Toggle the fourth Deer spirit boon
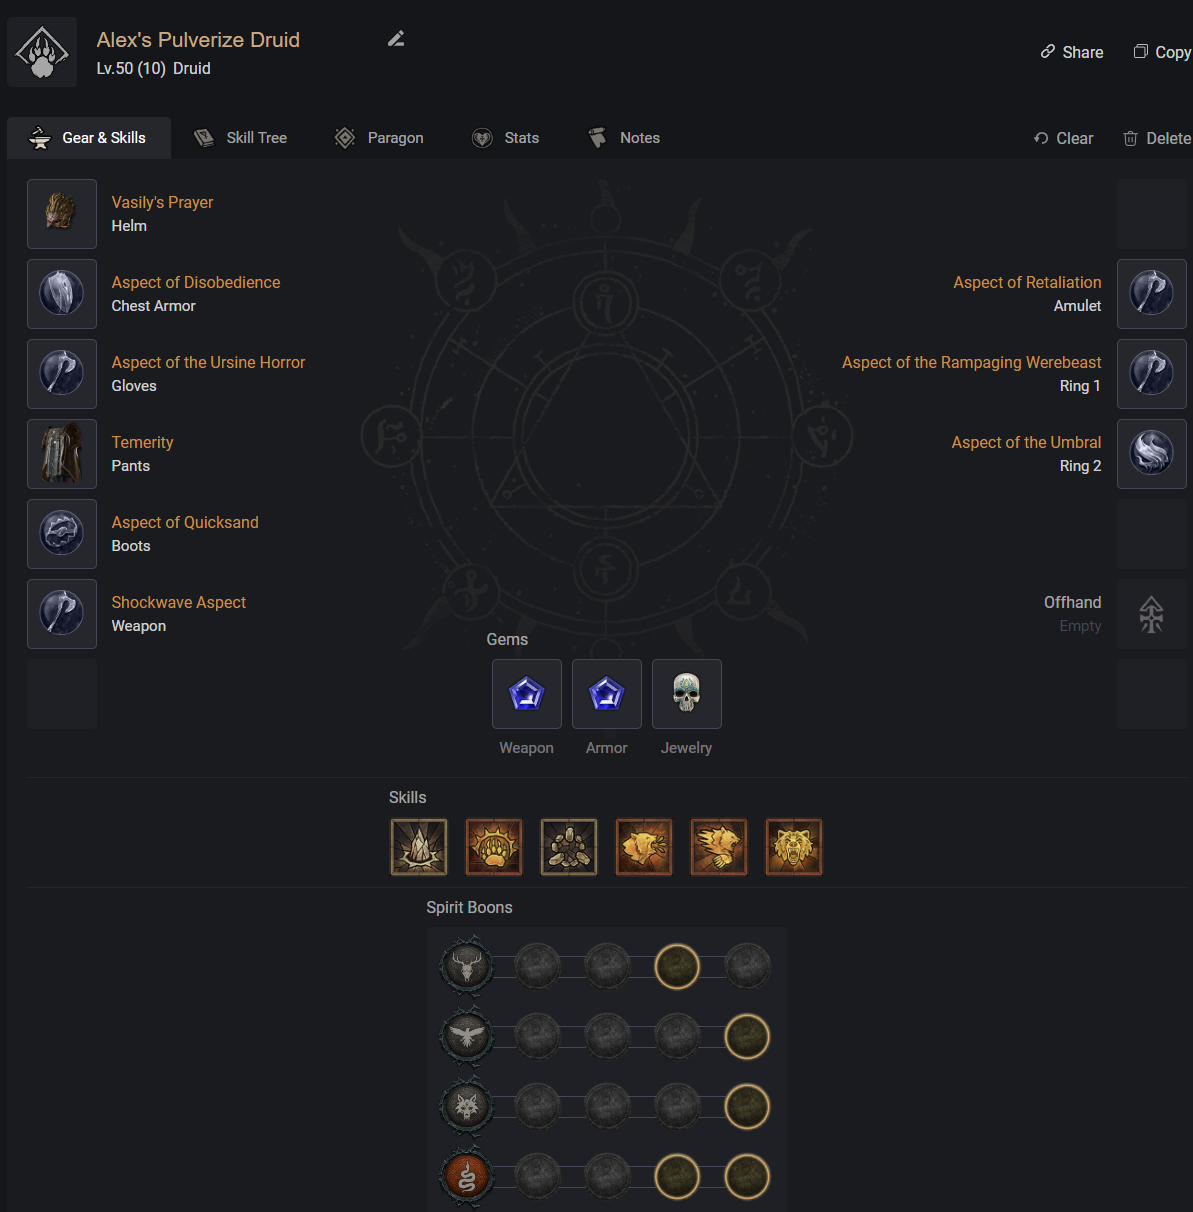The height and width of the screenshot is (1212, 1193). [x=677, y=966]
